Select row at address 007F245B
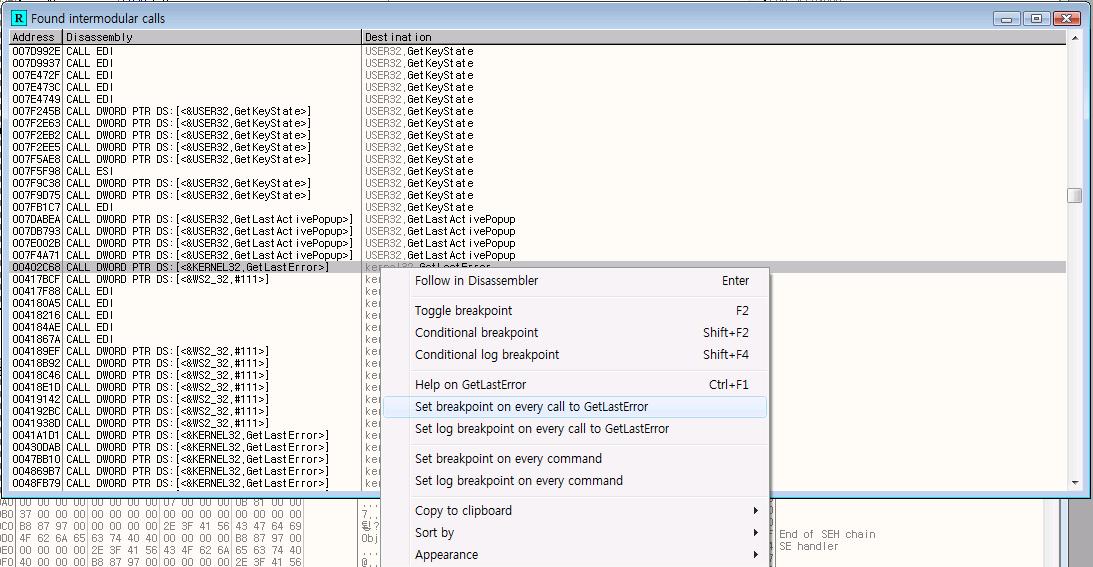Screen dimensions: 1093x567 (537, 112)
